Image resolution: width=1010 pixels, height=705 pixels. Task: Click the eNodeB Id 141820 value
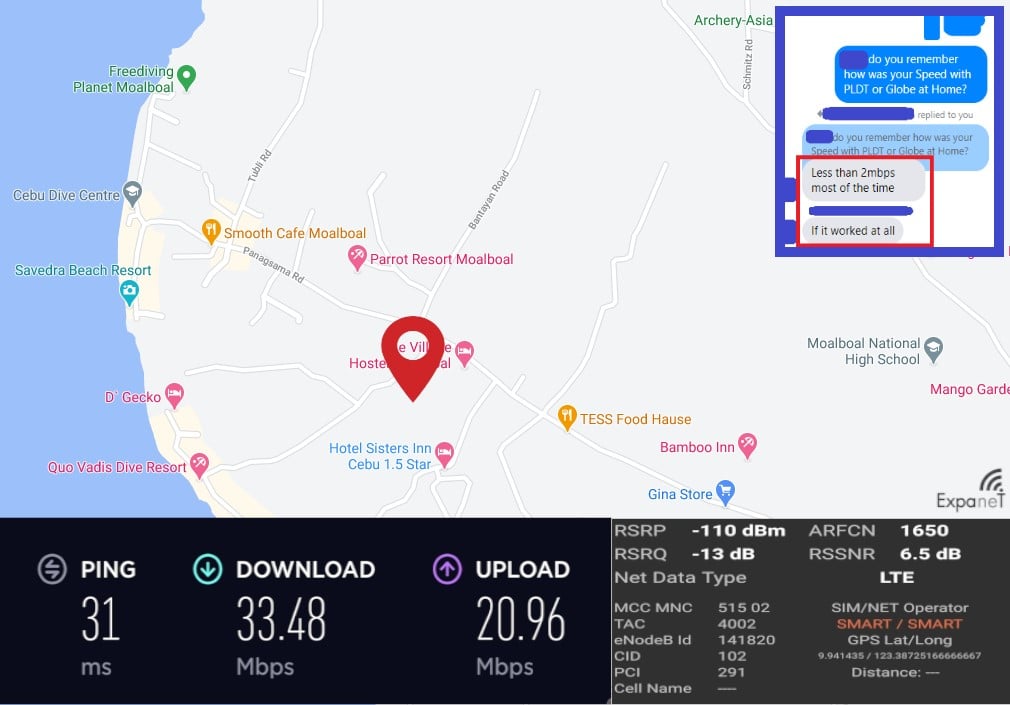click(747, 640)
